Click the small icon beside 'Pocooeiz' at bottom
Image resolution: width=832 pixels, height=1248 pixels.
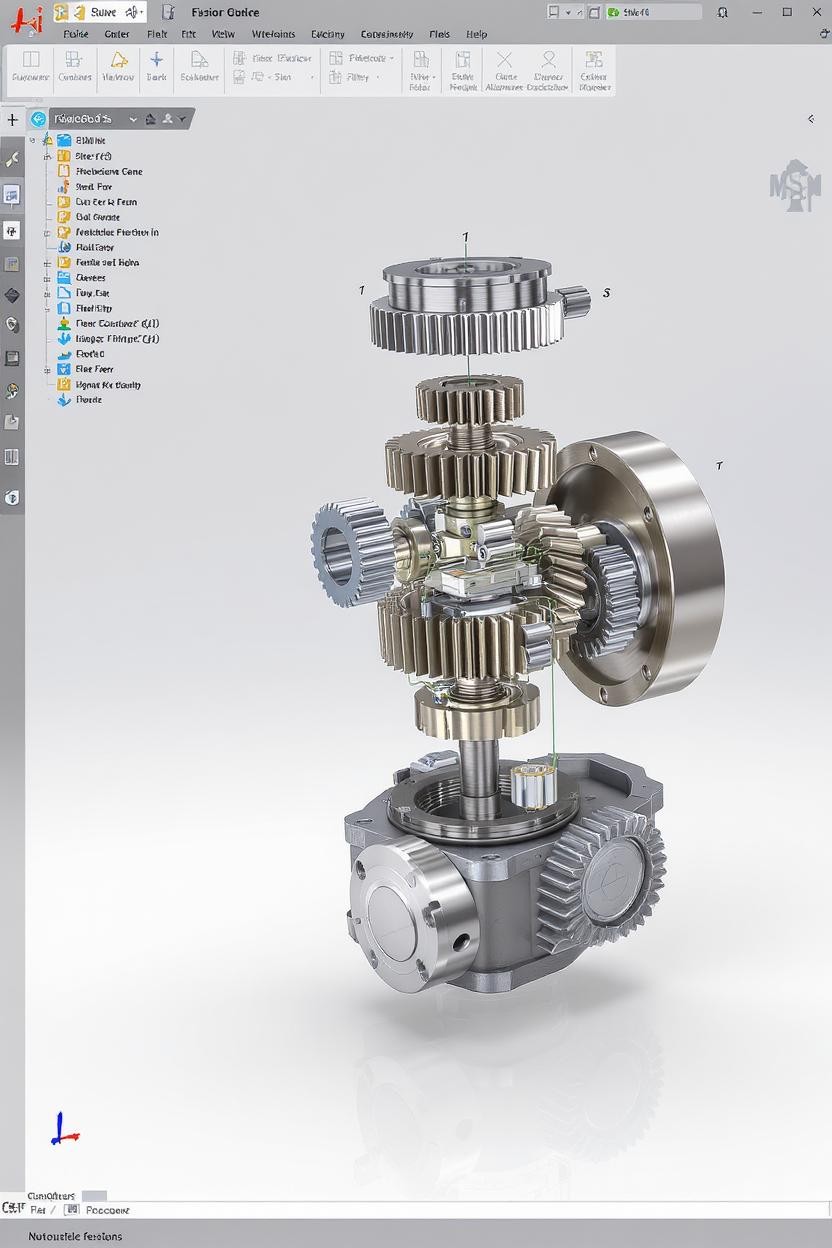[71, 1209]
